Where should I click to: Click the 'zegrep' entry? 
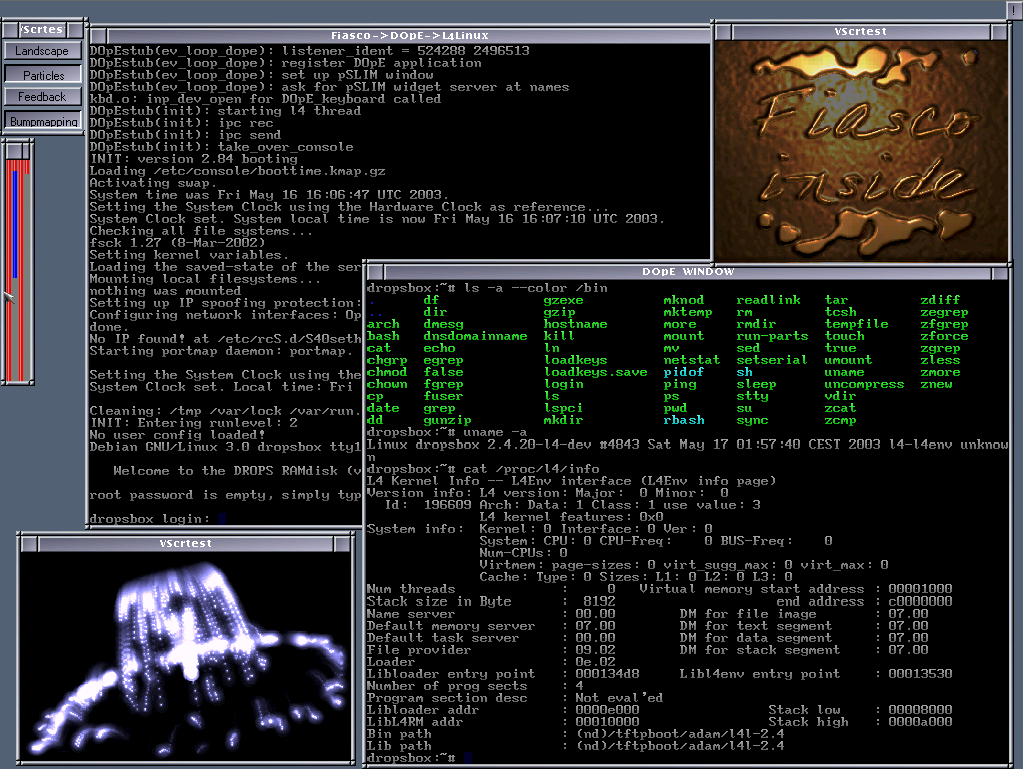944,312
